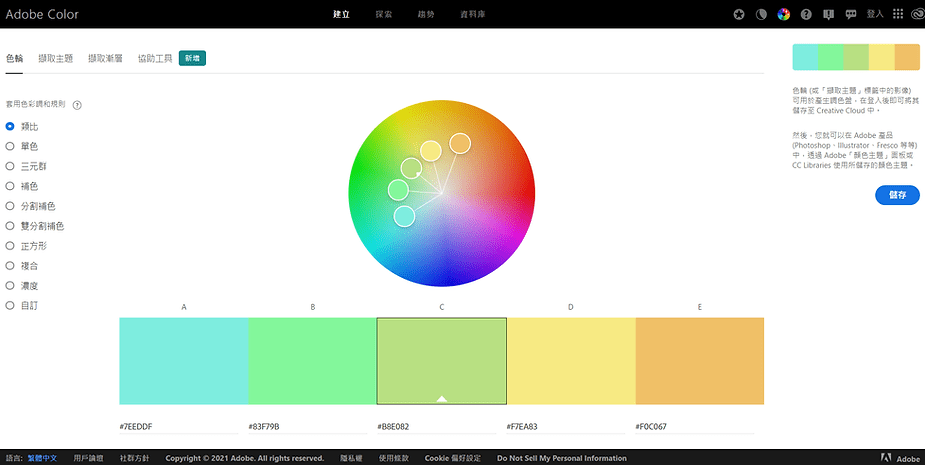Switch to the 協助工具 tab
Image resolution: width=925 pixels, height=465 pixels.
coord(155,58)
